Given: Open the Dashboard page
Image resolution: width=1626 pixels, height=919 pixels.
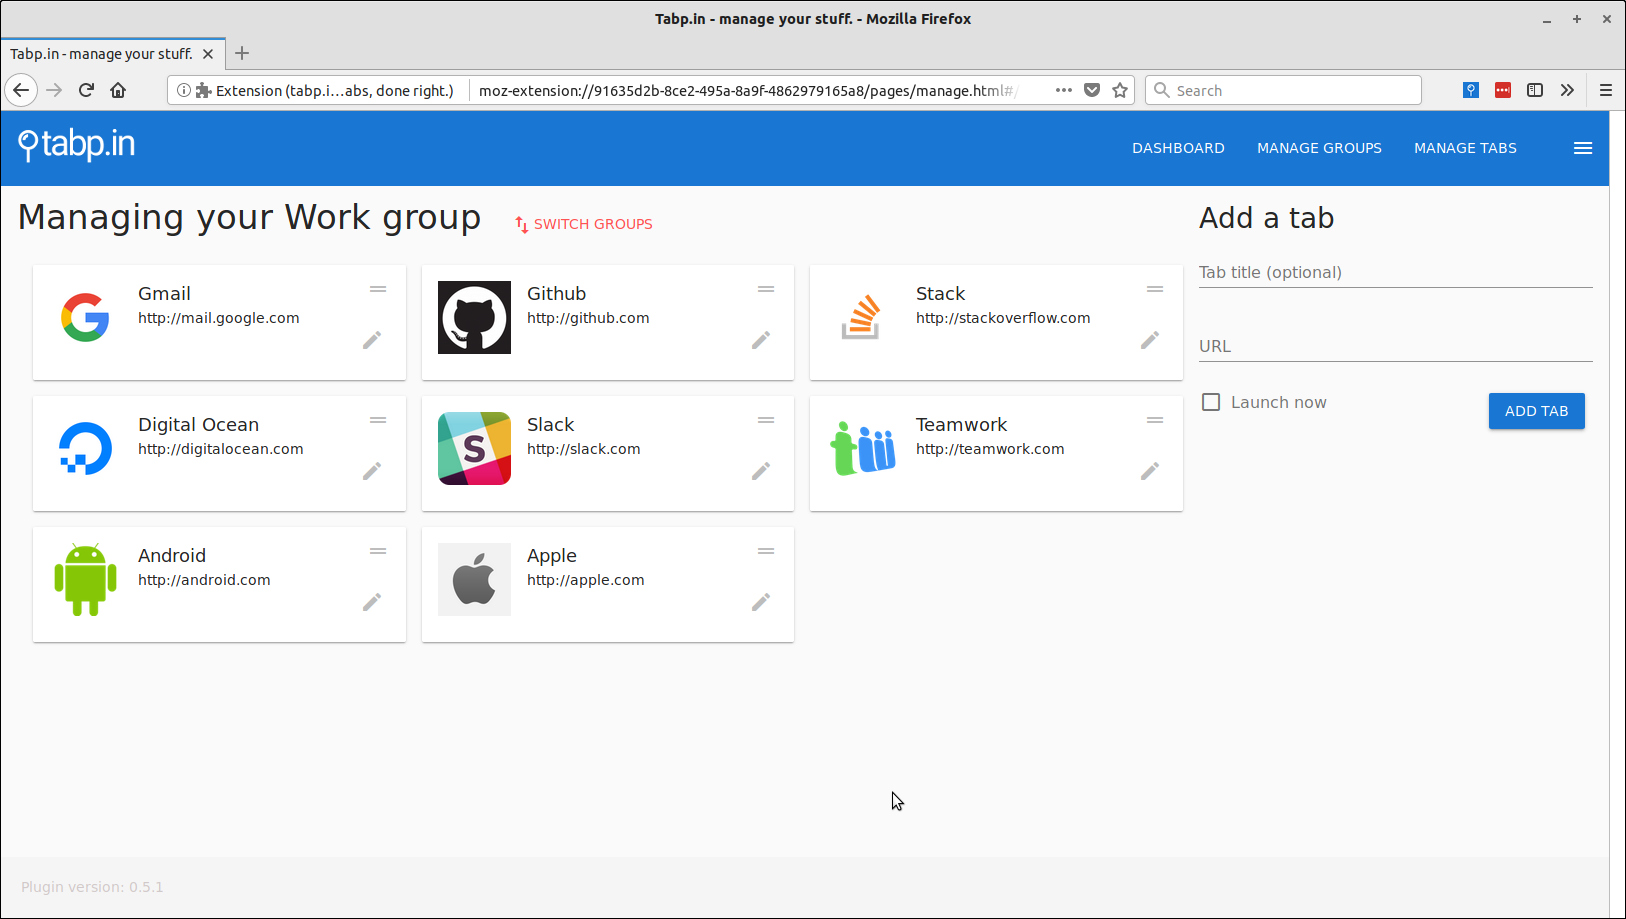Looking at the screenshot, I should point(1178,148).
